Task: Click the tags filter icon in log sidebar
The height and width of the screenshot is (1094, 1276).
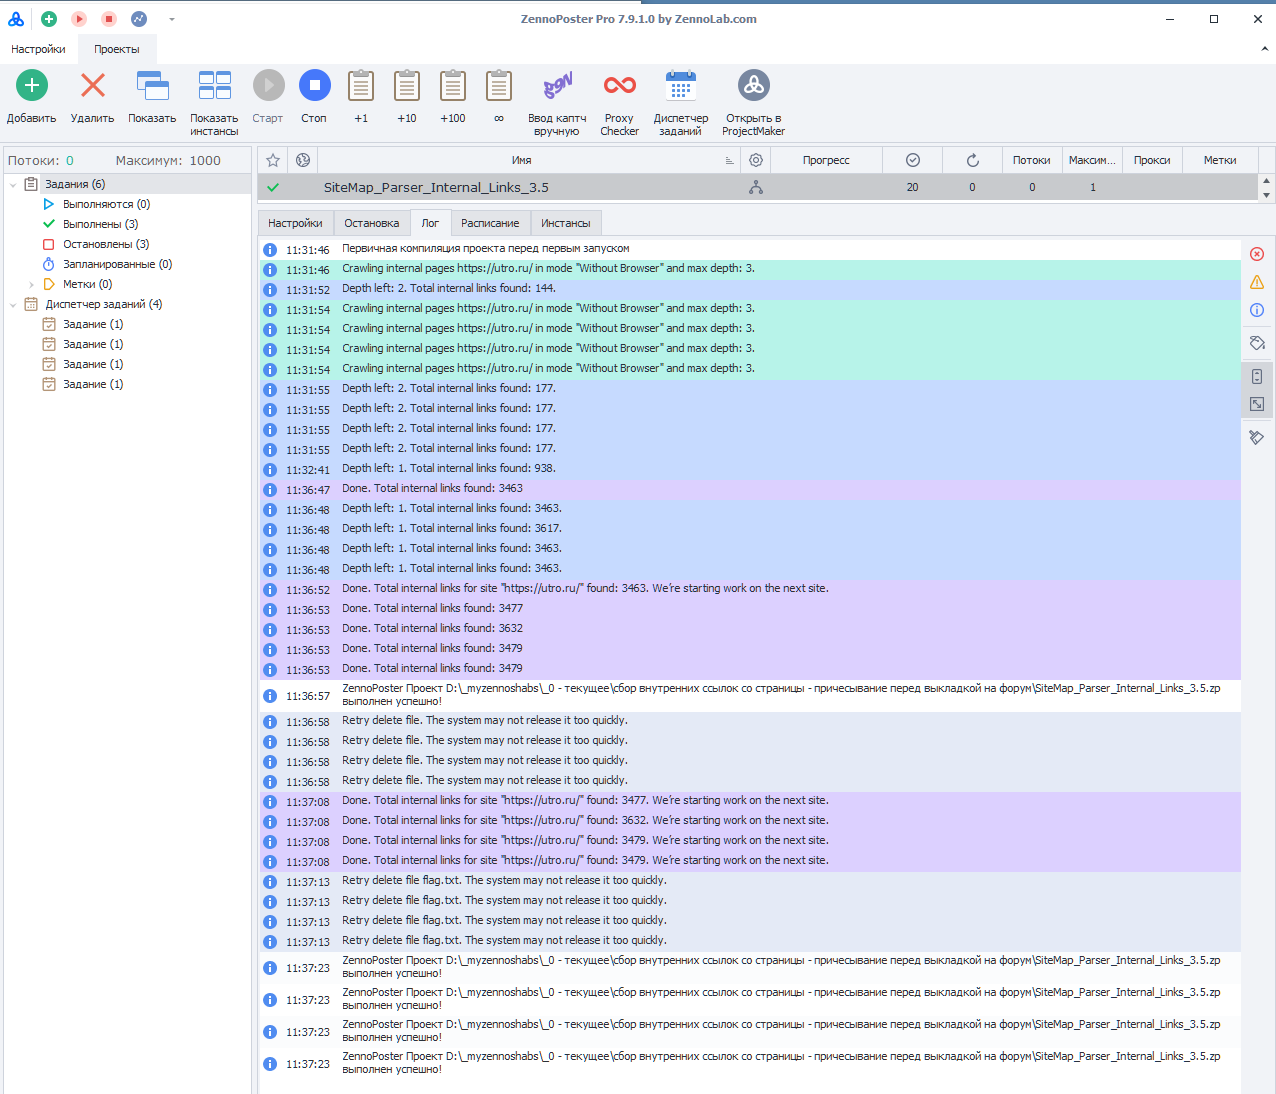Action: tap(1257, 343)
